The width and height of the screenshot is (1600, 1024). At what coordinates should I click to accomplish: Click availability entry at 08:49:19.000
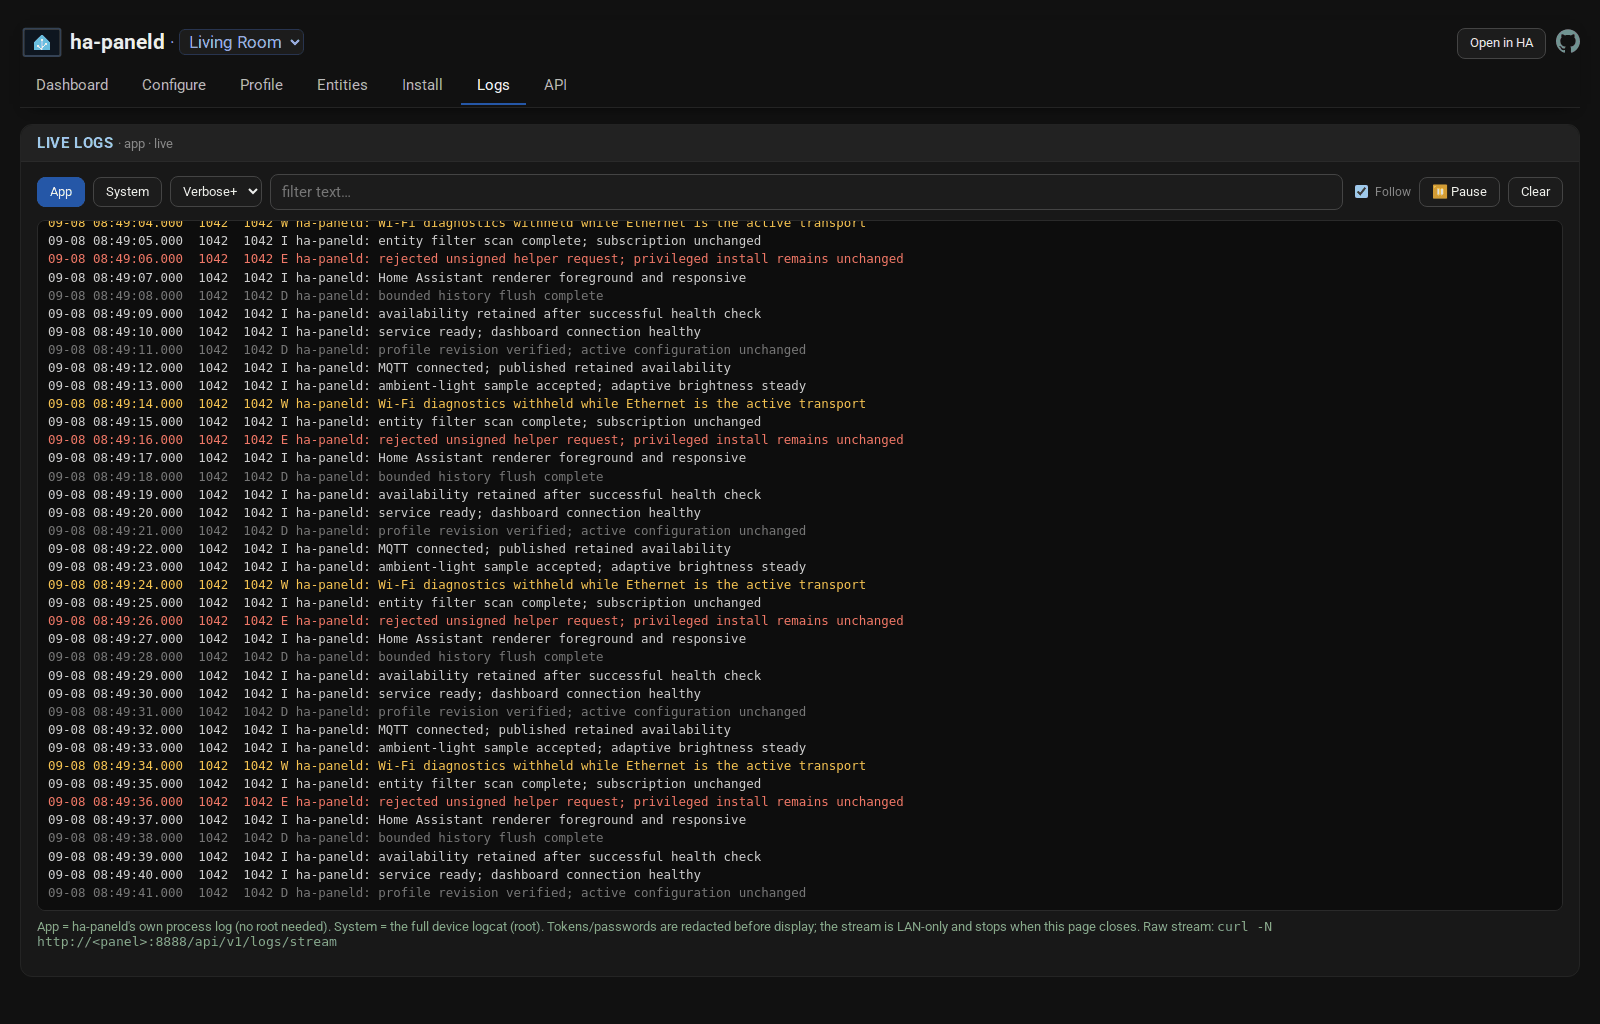(x=404, y=495)
